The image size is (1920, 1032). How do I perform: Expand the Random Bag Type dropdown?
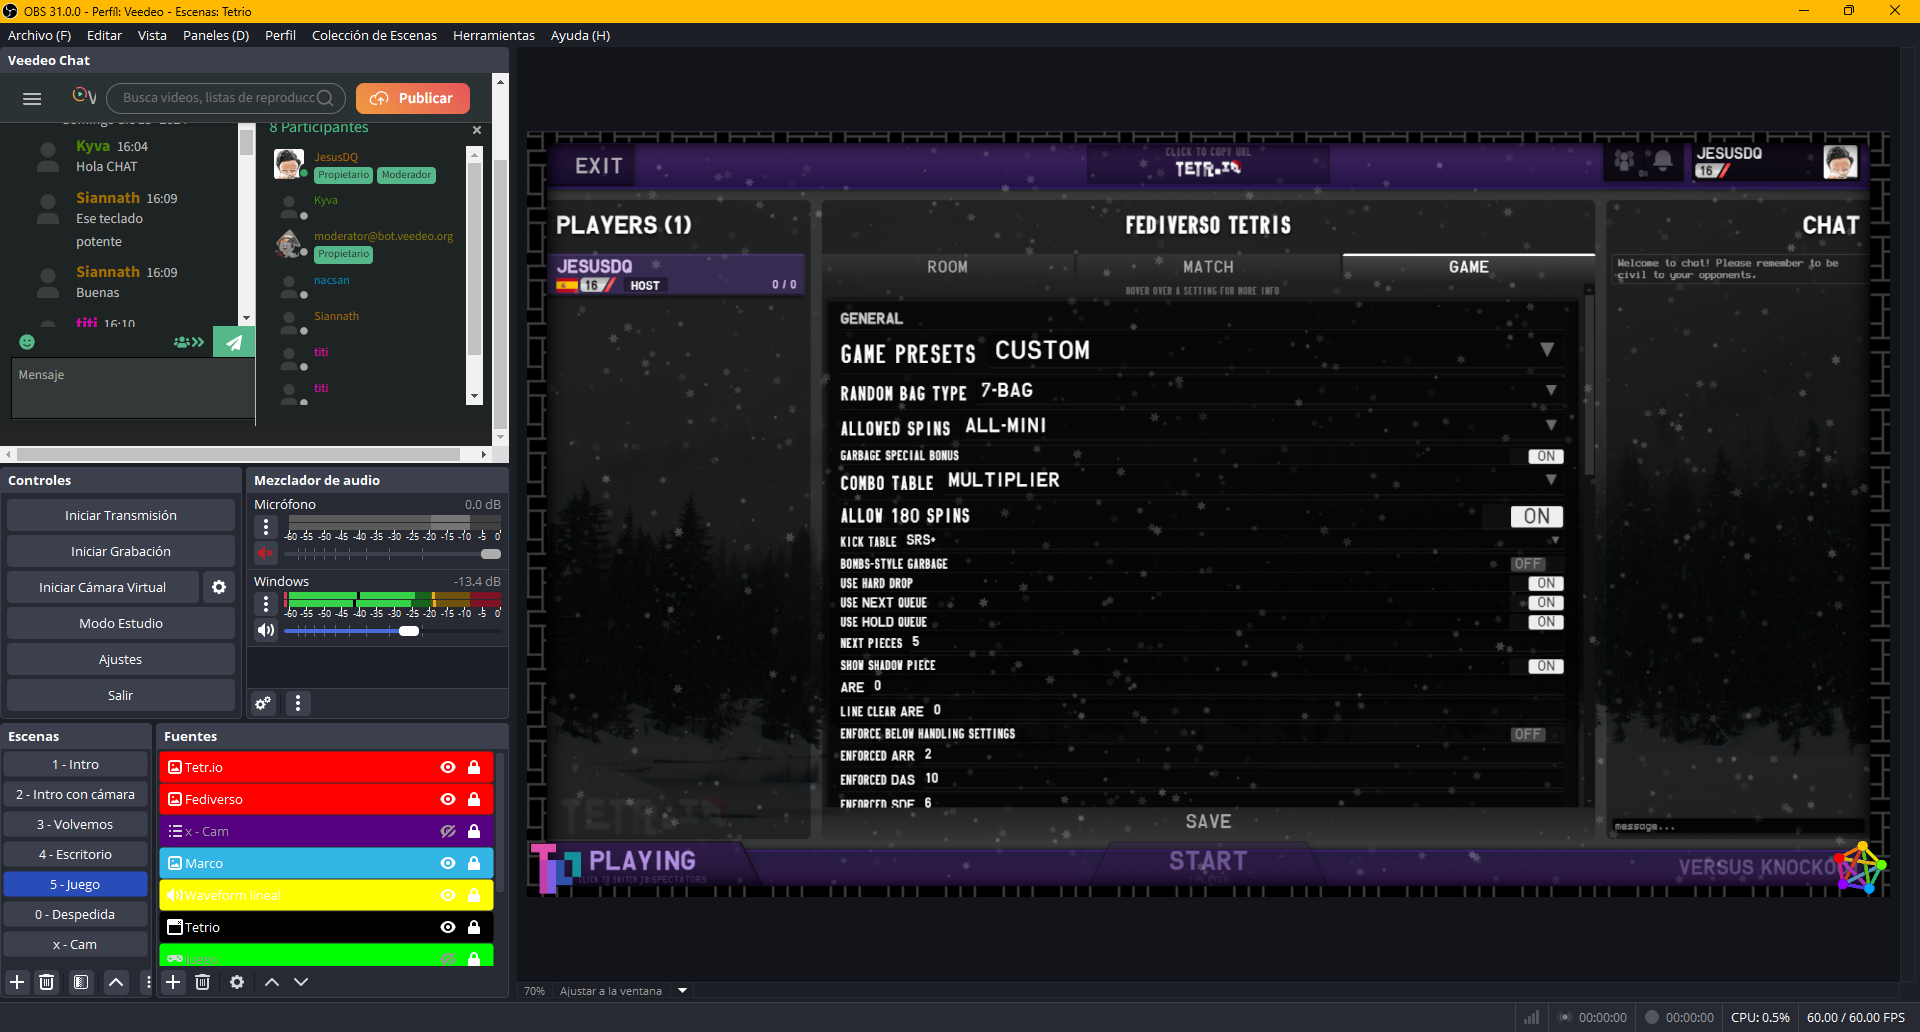(x=1551, y=390)
